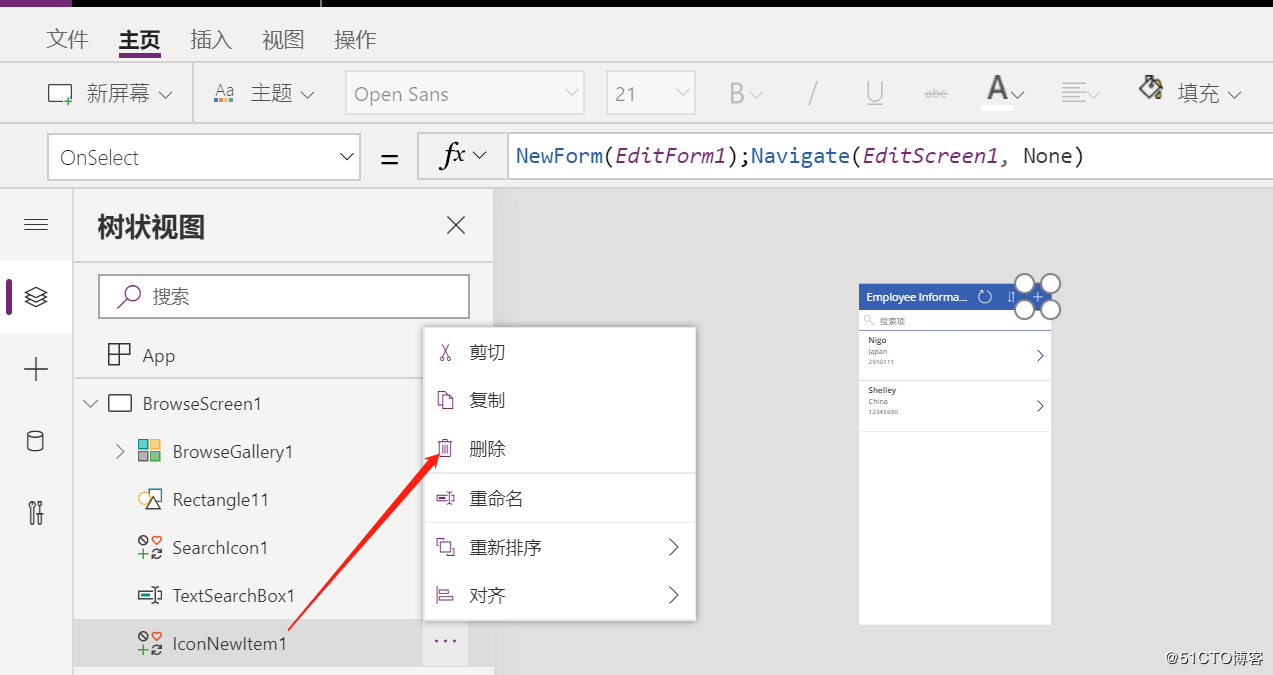Screen dimensions: 1273x675
Task: Click the BrowseGallery1 gallery icon
Action: (149, 451)
